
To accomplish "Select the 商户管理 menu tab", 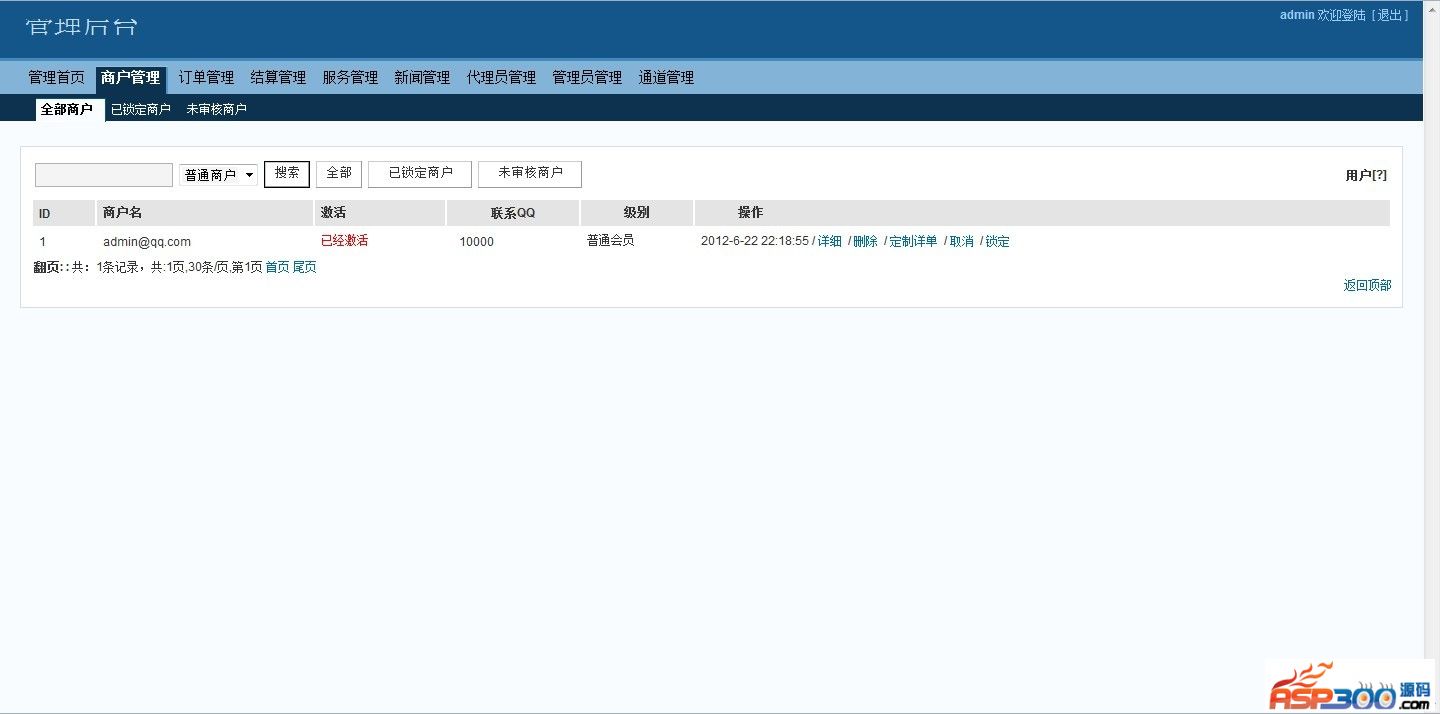I will point(131,78).
